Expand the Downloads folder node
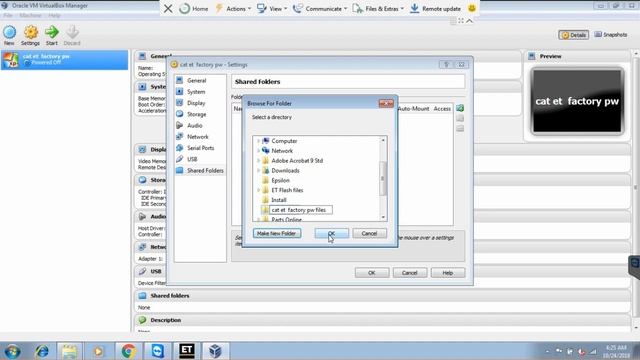This screenshot has width=640, height=360. click(258, 170)
